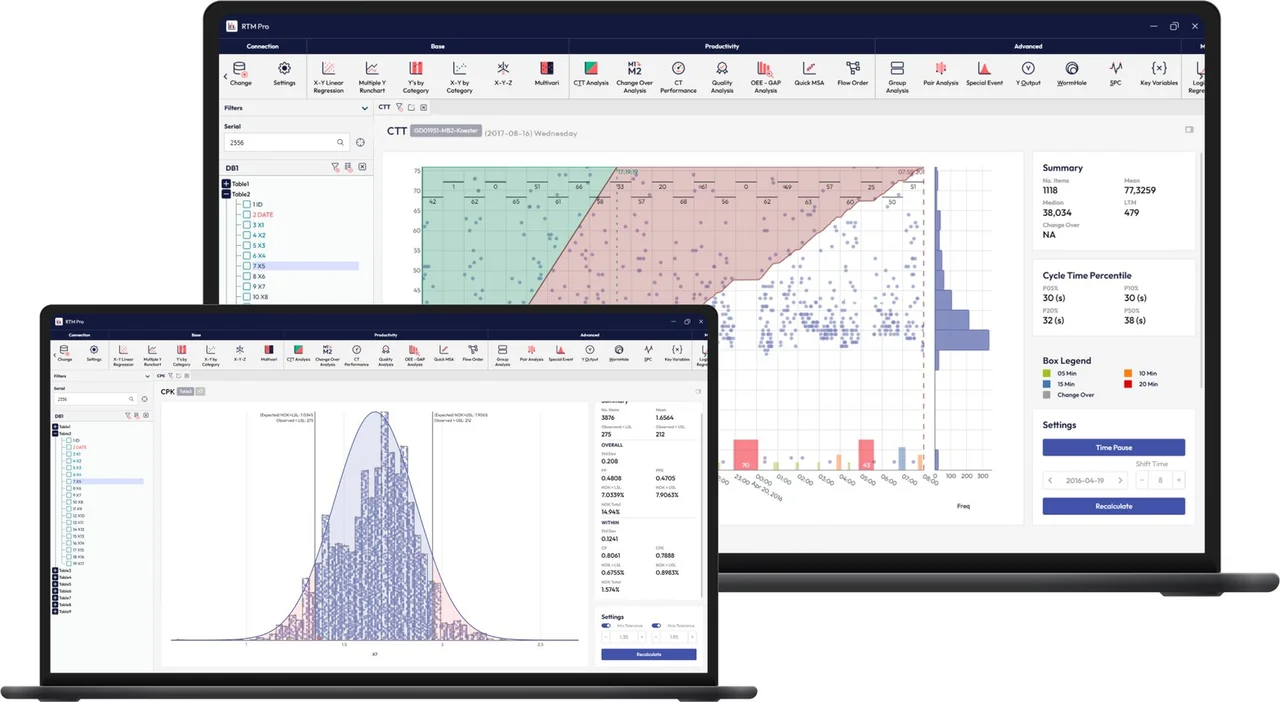Expand Table9 in the CPK window tree
The image size is (1280, 702).
coord(55,612)
